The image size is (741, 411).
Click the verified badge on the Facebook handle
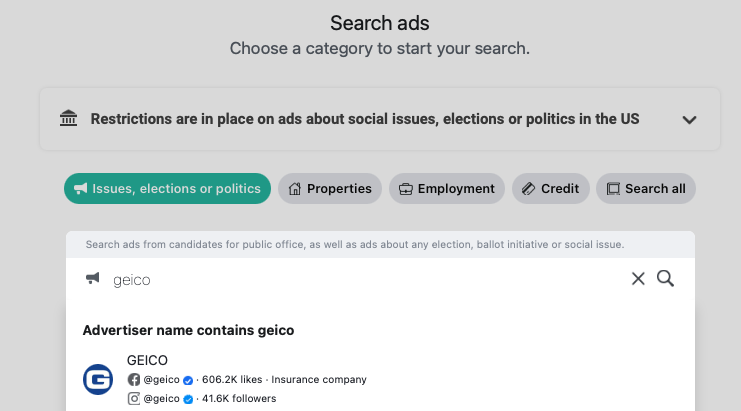pos(188,380)
